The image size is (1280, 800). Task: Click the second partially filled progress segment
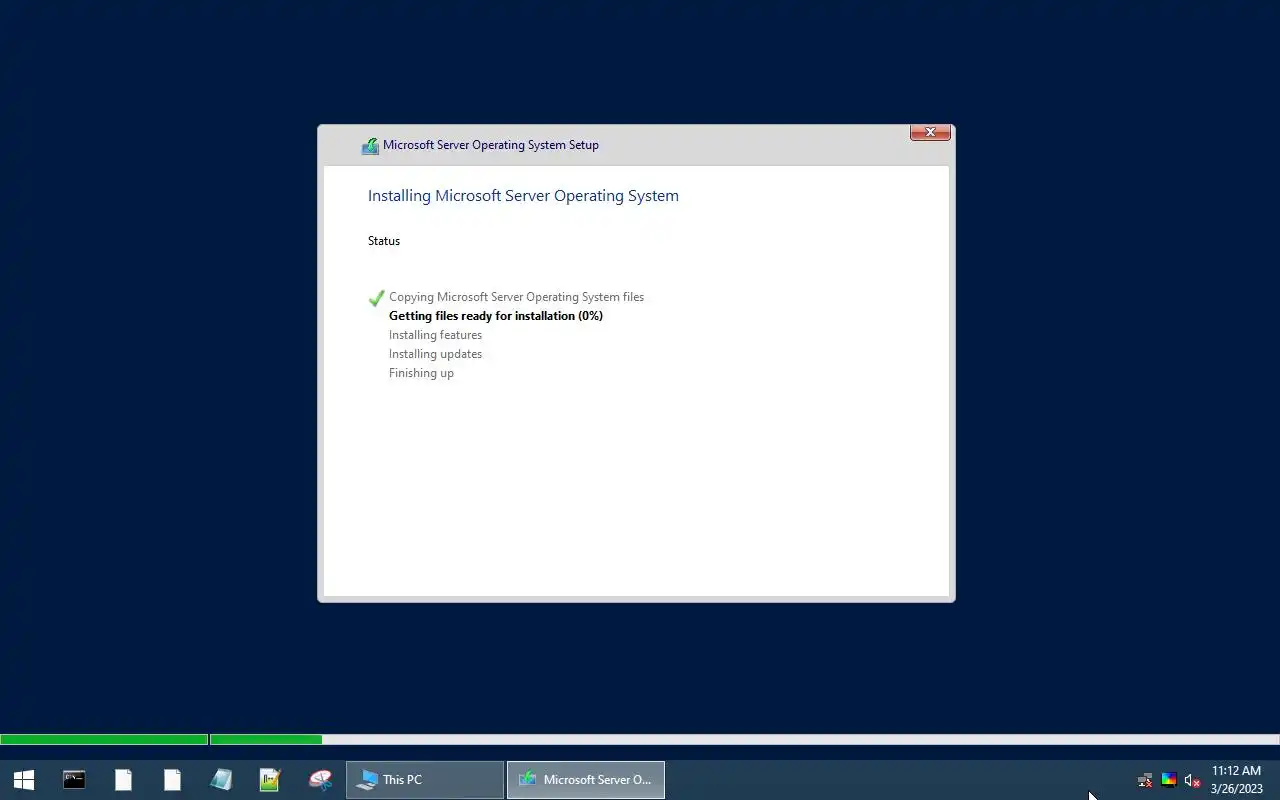[266, 740]
